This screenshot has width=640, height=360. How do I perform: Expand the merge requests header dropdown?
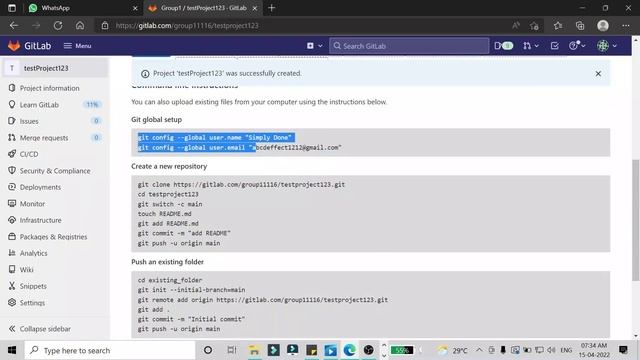pos(531,46)
